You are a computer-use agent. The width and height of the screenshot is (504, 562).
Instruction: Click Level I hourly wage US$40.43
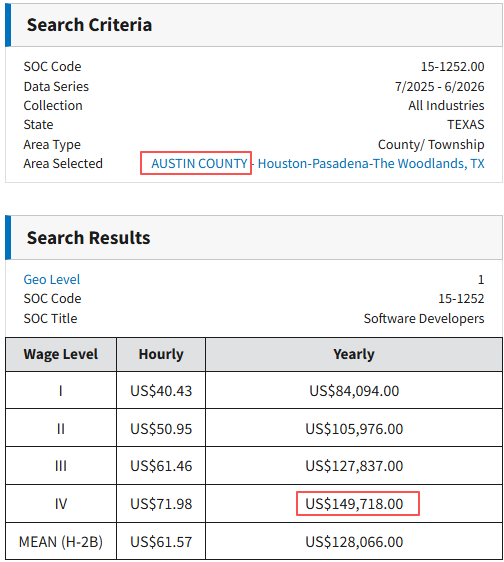click(x=161, y=391)
